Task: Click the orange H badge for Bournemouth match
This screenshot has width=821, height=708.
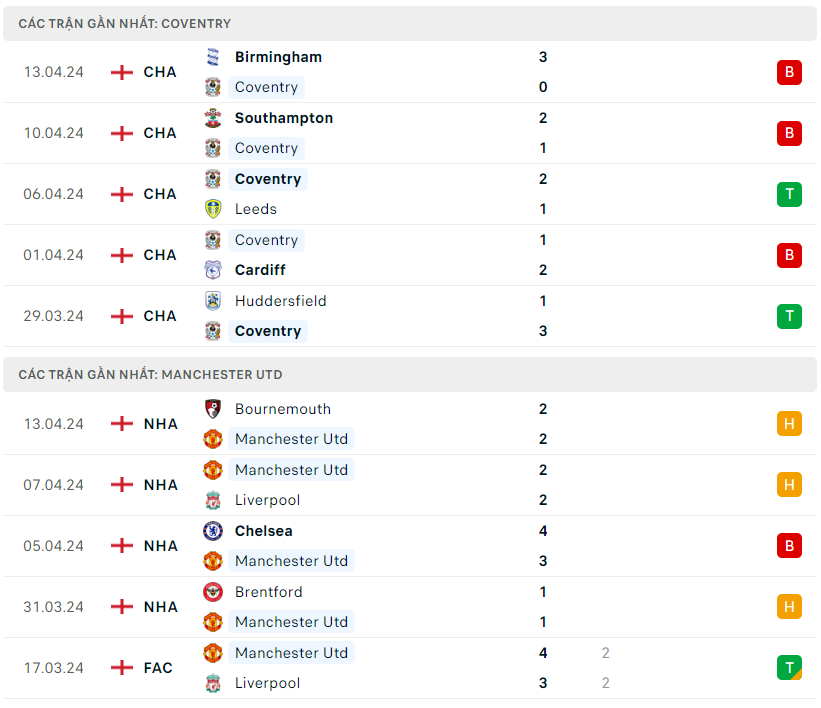Action: 789,424
